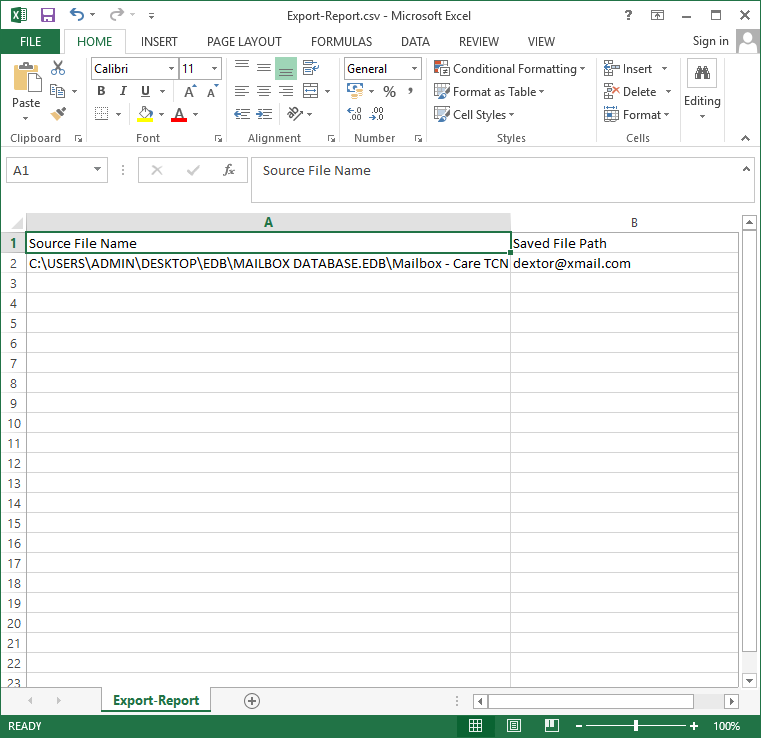Toggle middle align for cell text
This screenshot has height=738, width=761.
(x=264, y=68)
